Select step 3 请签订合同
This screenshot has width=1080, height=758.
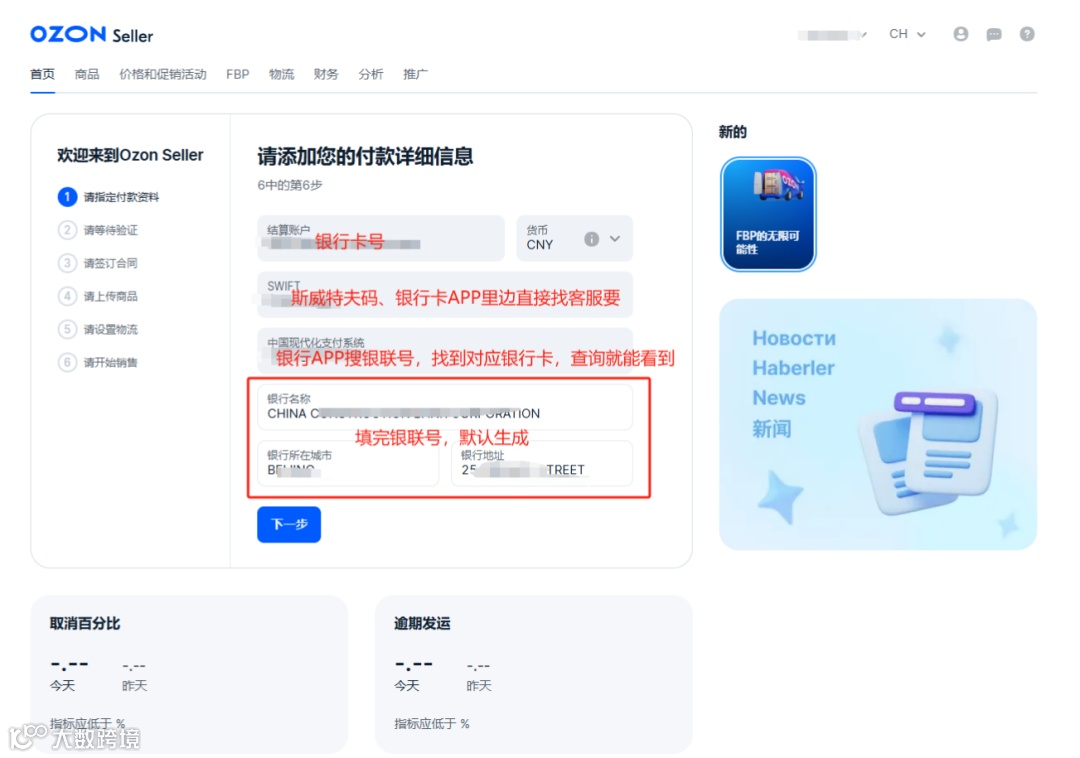[x=98, y=263]
